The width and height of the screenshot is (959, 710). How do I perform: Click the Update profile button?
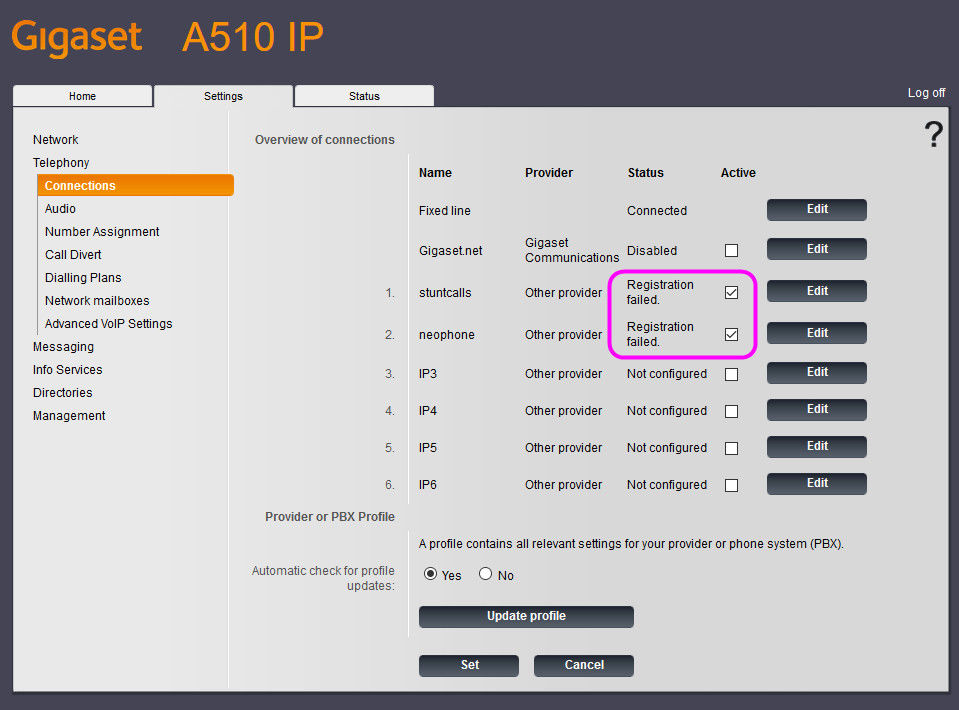tap(526, 616)
